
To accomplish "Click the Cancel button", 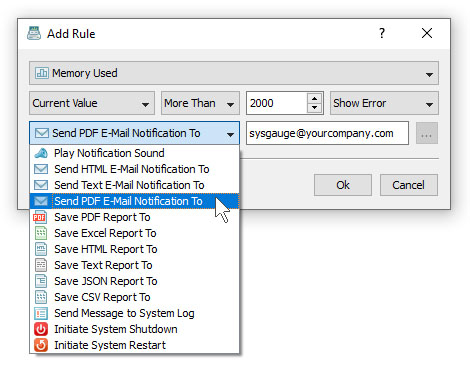I will pyautogui.click(x=409, y=185).
